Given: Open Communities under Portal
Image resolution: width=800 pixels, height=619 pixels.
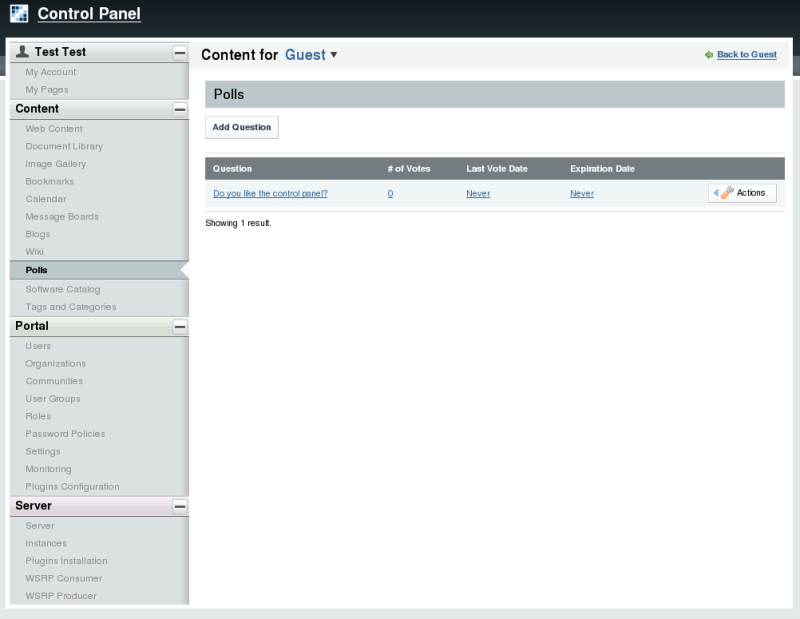Looking at the screenshot, I should tap(54, 381).
